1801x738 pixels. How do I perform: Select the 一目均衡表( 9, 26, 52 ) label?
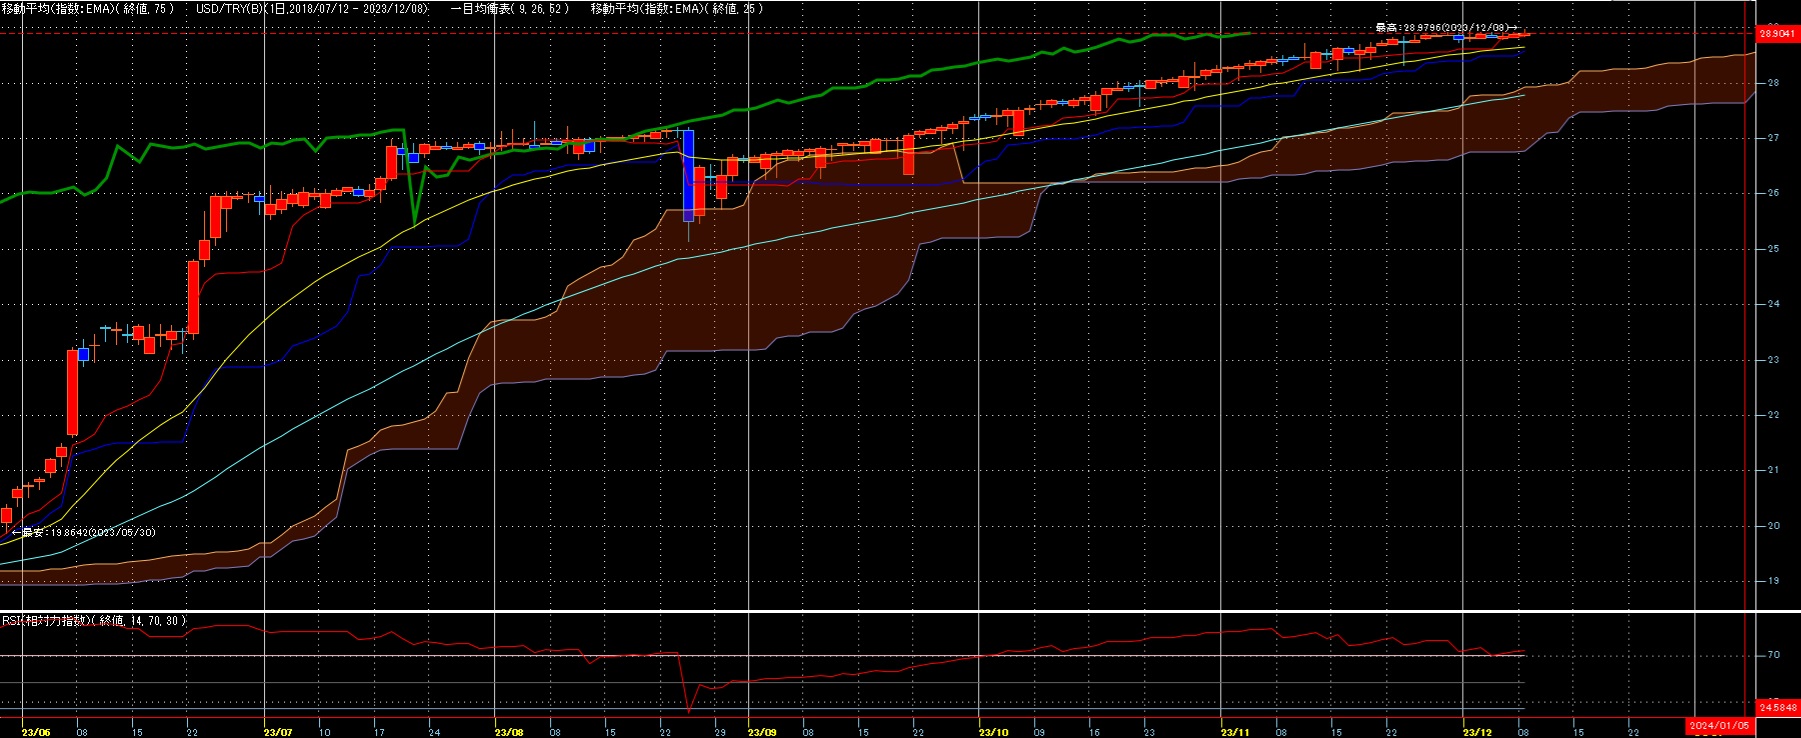click(510, 8)
